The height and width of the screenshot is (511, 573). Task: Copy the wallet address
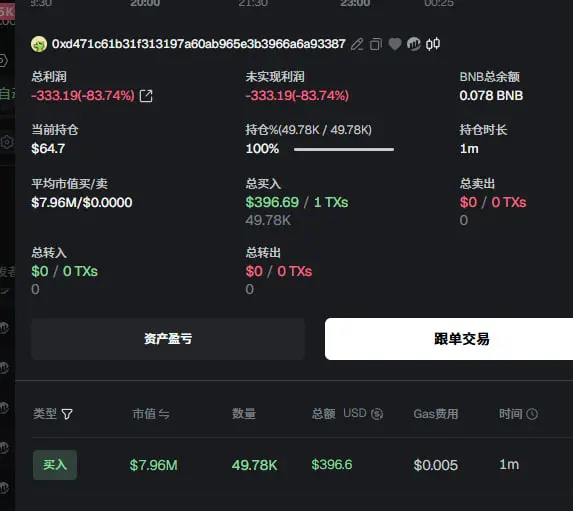(376, 44)
